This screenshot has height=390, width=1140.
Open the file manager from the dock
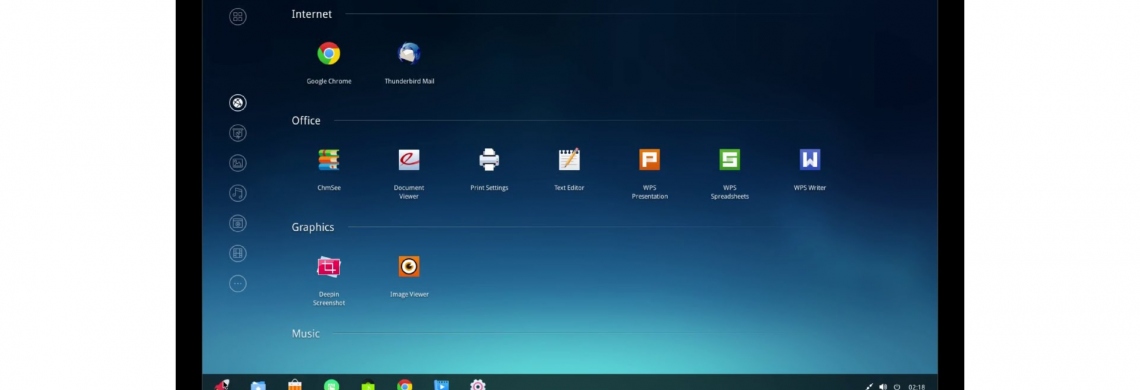pos(258,385)
